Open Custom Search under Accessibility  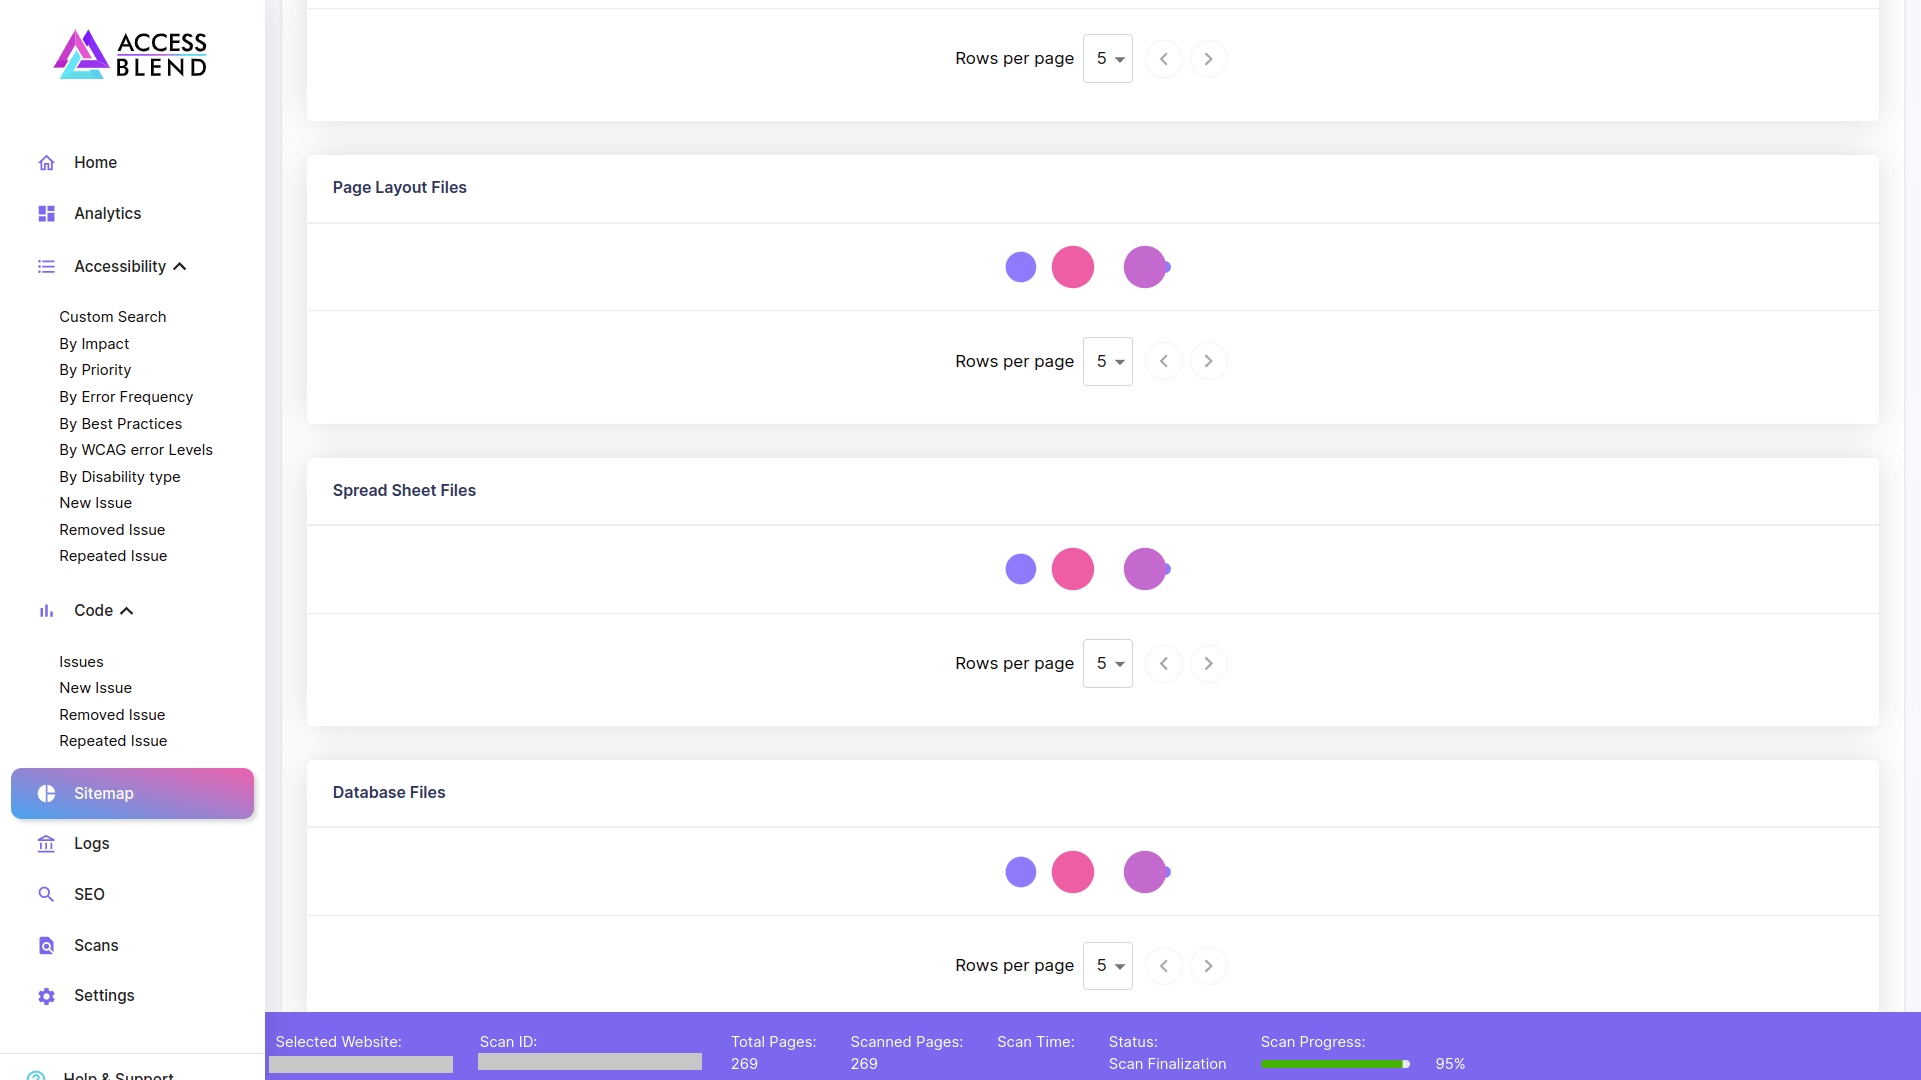click(112, 317)
